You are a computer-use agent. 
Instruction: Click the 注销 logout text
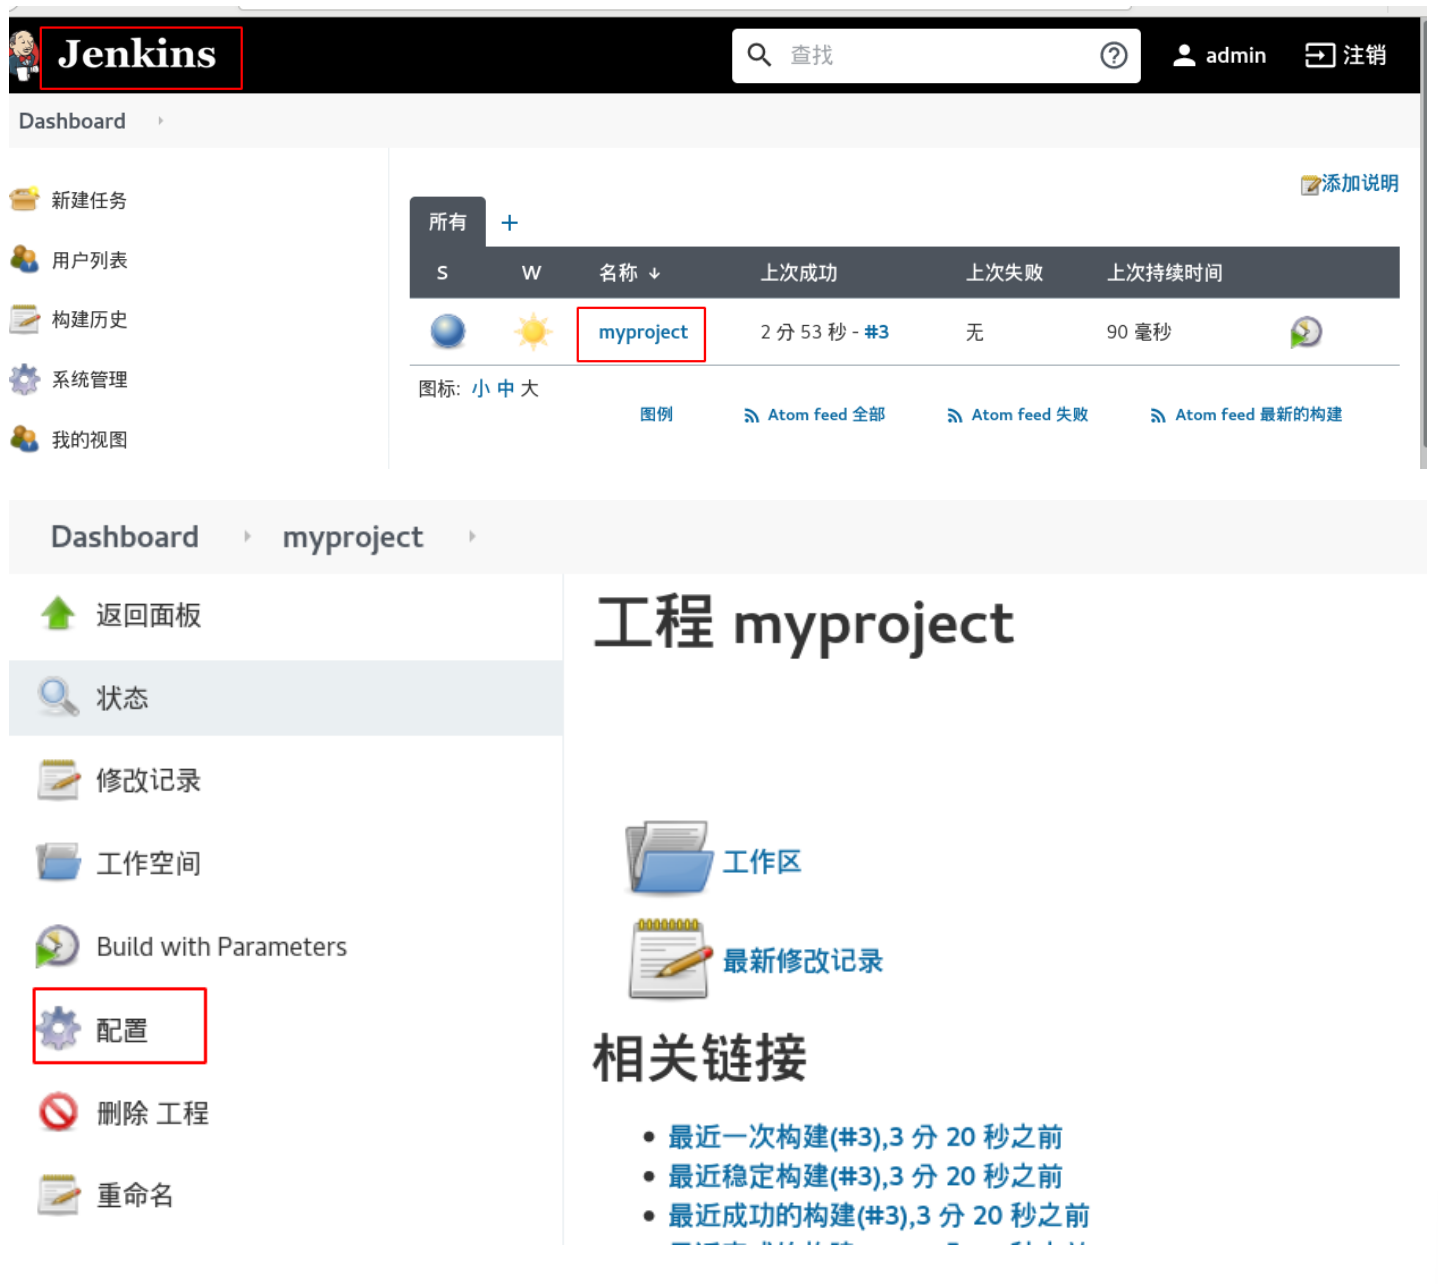click(x=1365, y=55)
